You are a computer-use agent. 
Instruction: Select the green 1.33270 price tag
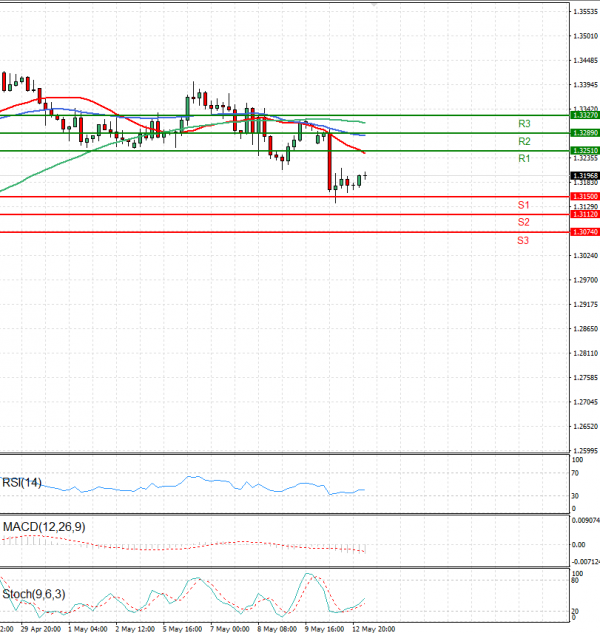585,115
